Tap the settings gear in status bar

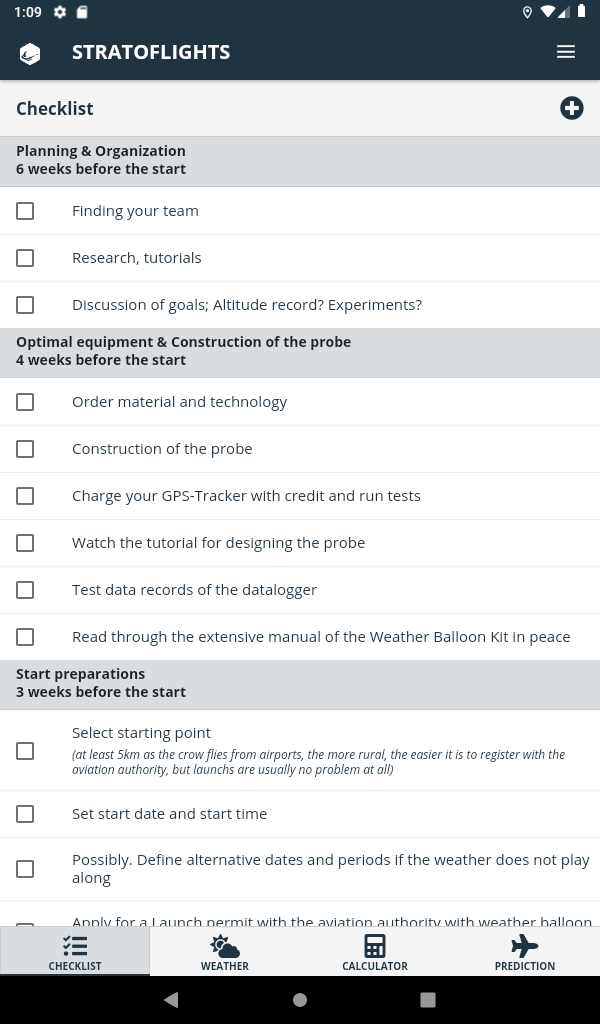[60, 12]
